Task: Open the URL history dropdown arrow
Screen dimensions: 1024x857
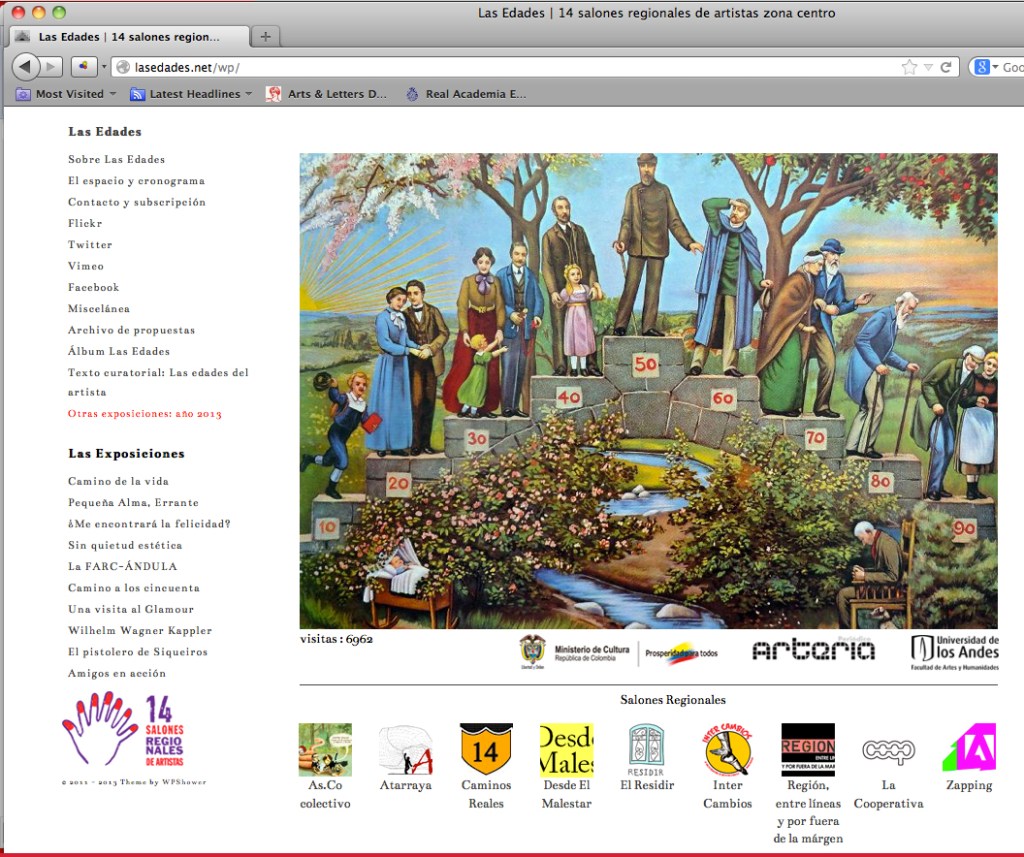Action: click(928, 67)
